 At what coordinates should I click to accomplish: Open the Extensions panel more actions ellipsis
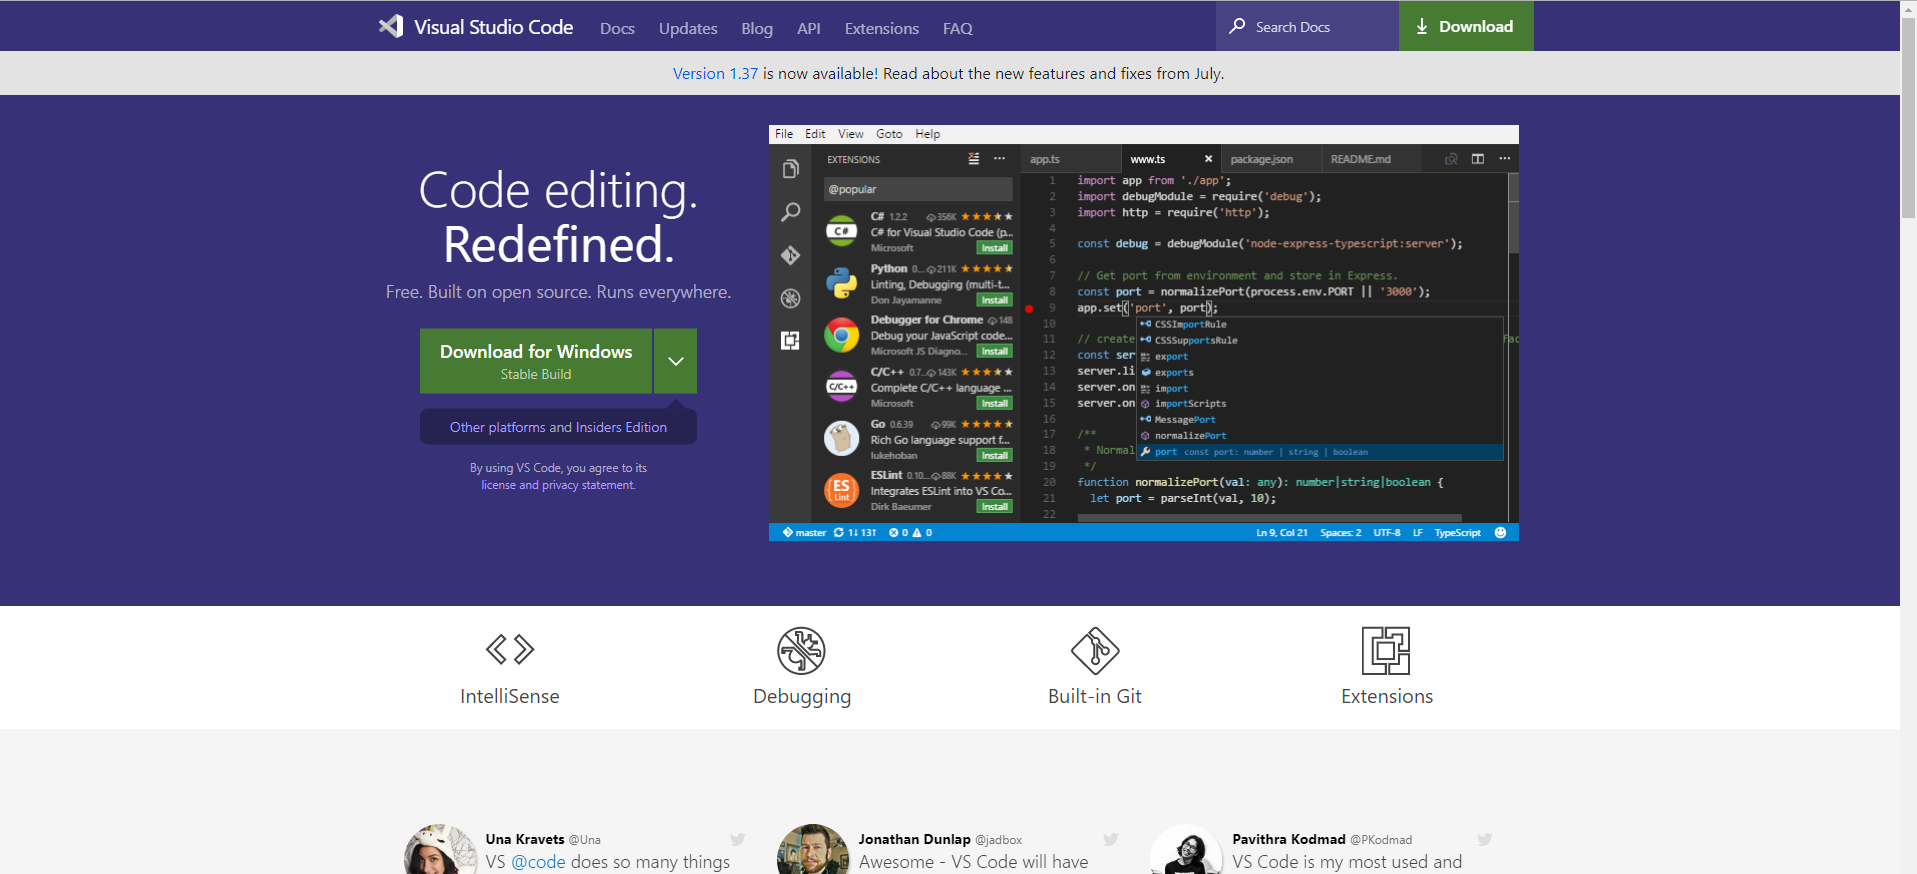(x=999, y=159)
